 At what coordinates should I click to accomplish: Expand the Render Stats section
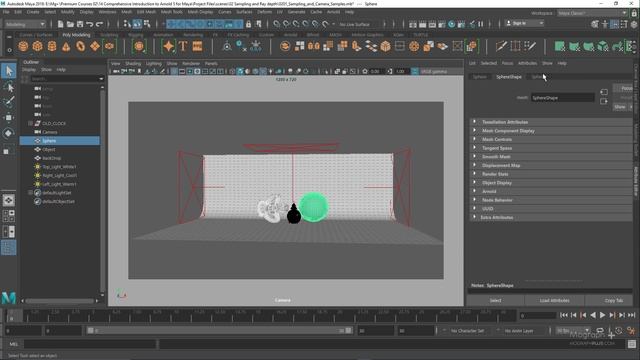pos(551,174)
